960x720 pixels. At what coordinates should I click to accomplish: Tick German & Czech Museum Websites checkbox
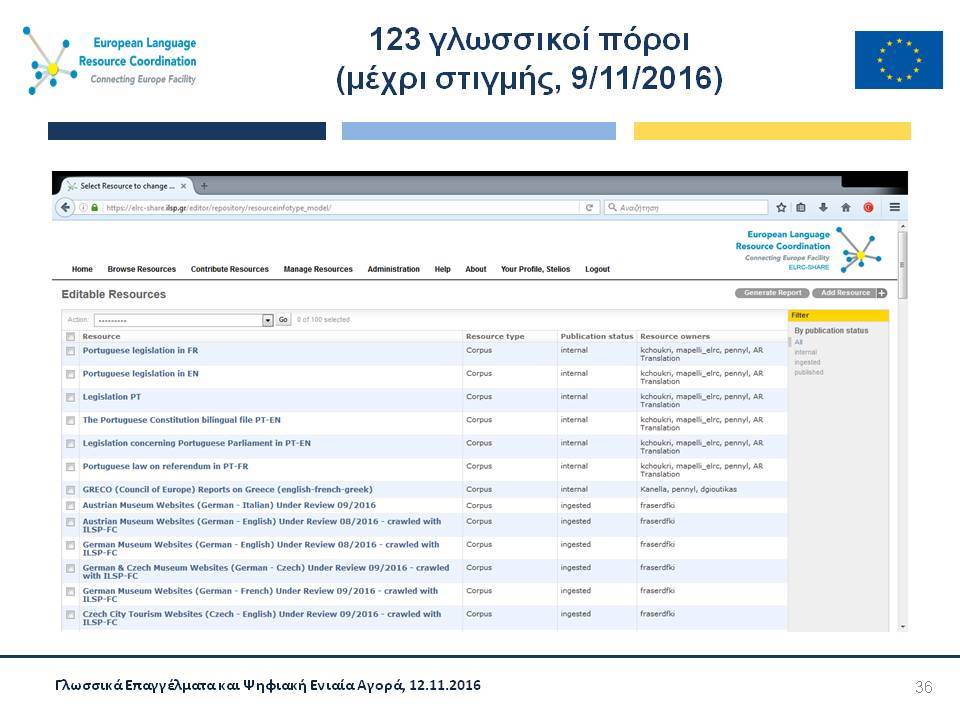pyautogui.click(x=70, y=568)
